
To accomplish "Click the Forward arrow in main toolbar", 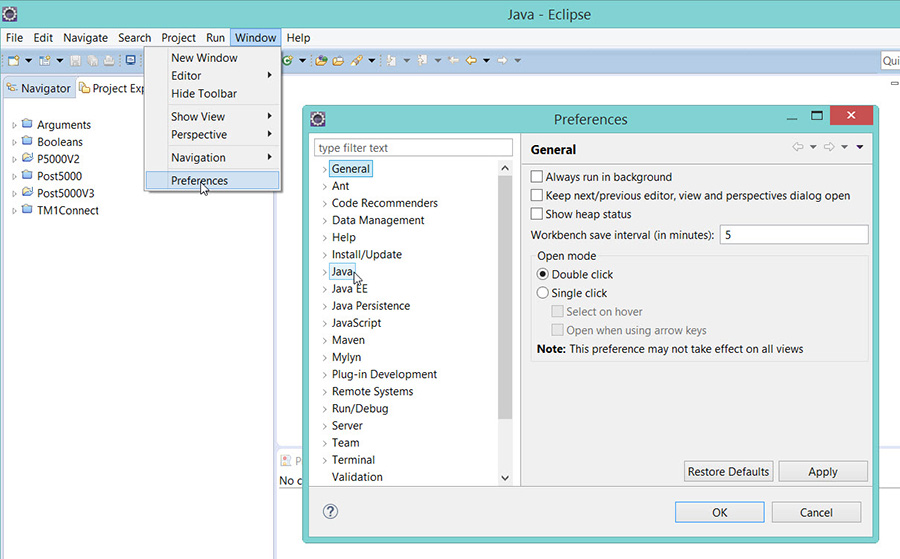I will tap(502, 60).
